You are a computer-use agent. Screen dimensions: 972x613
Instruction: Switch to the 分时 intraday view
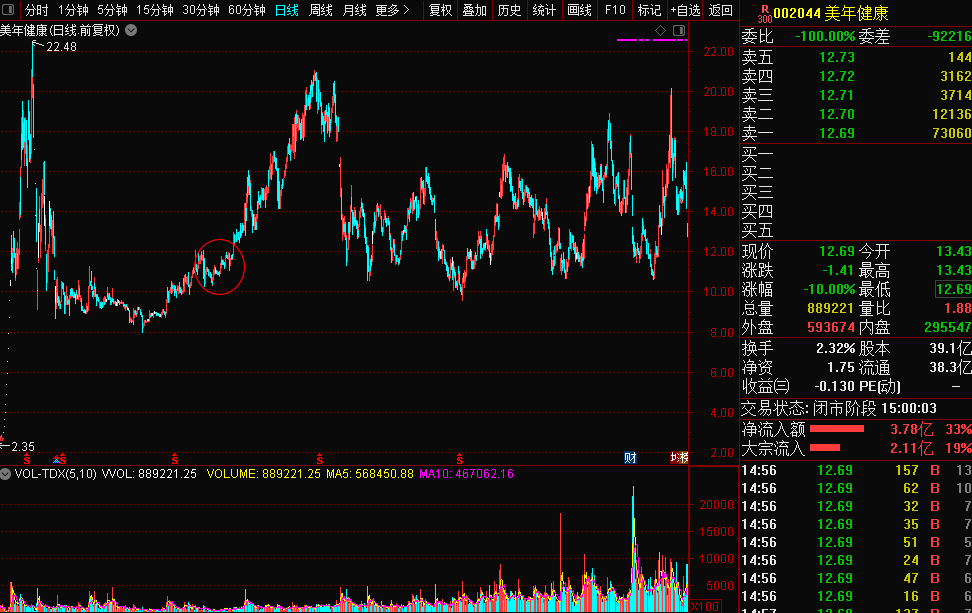(x=37, y=11)
